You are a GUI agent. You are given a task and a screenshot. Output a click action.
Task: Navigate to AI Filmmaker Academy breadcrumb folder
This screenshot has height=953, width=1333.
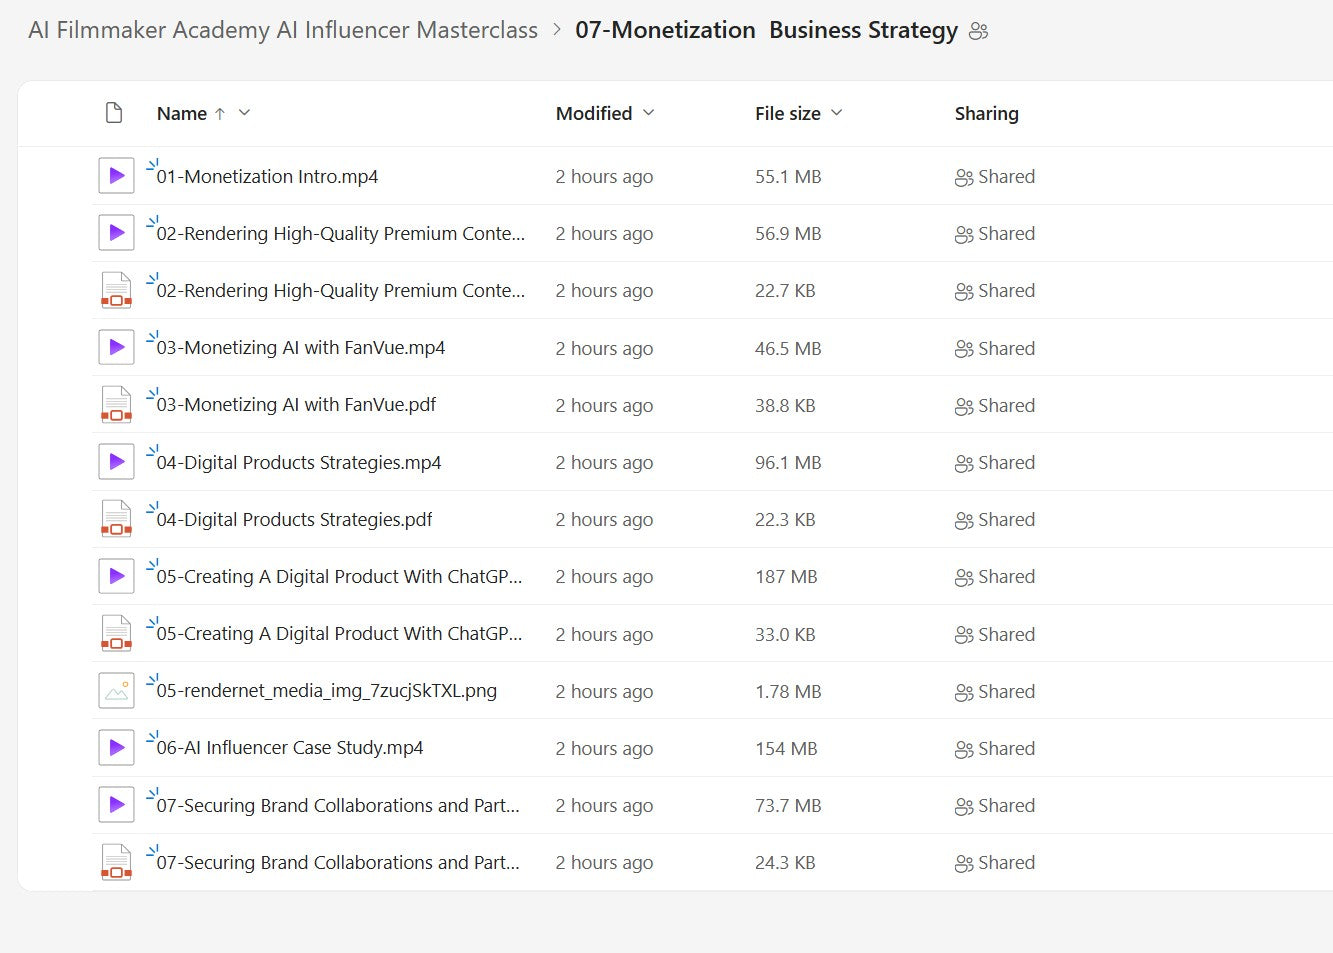click(283, 30)
